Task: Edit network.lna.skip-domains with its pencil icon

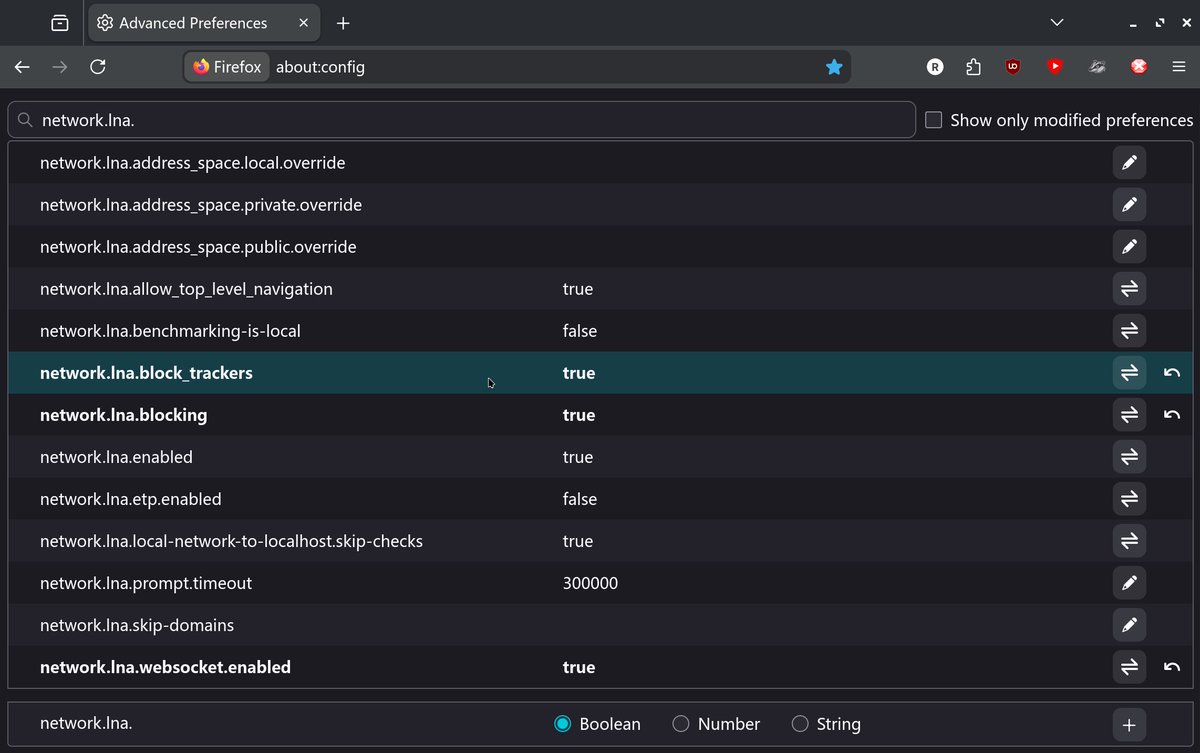Action: pos(1129,625)
